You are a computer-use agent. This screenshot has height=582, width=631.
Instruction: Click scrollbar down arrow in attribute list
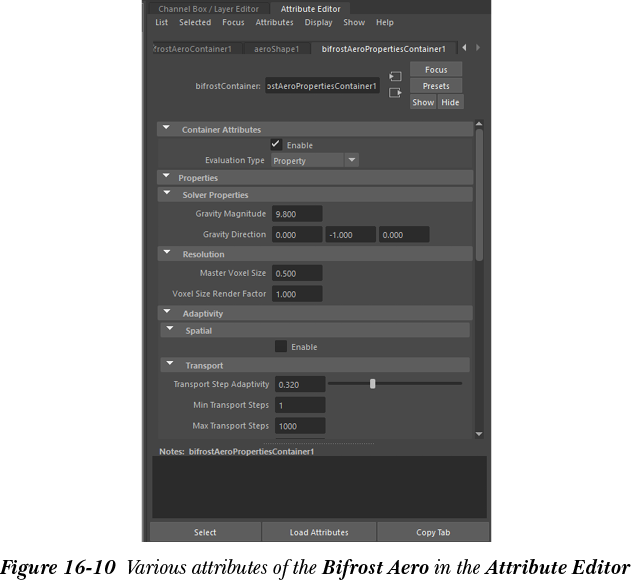pyautogui.click(x=479, y=433)
